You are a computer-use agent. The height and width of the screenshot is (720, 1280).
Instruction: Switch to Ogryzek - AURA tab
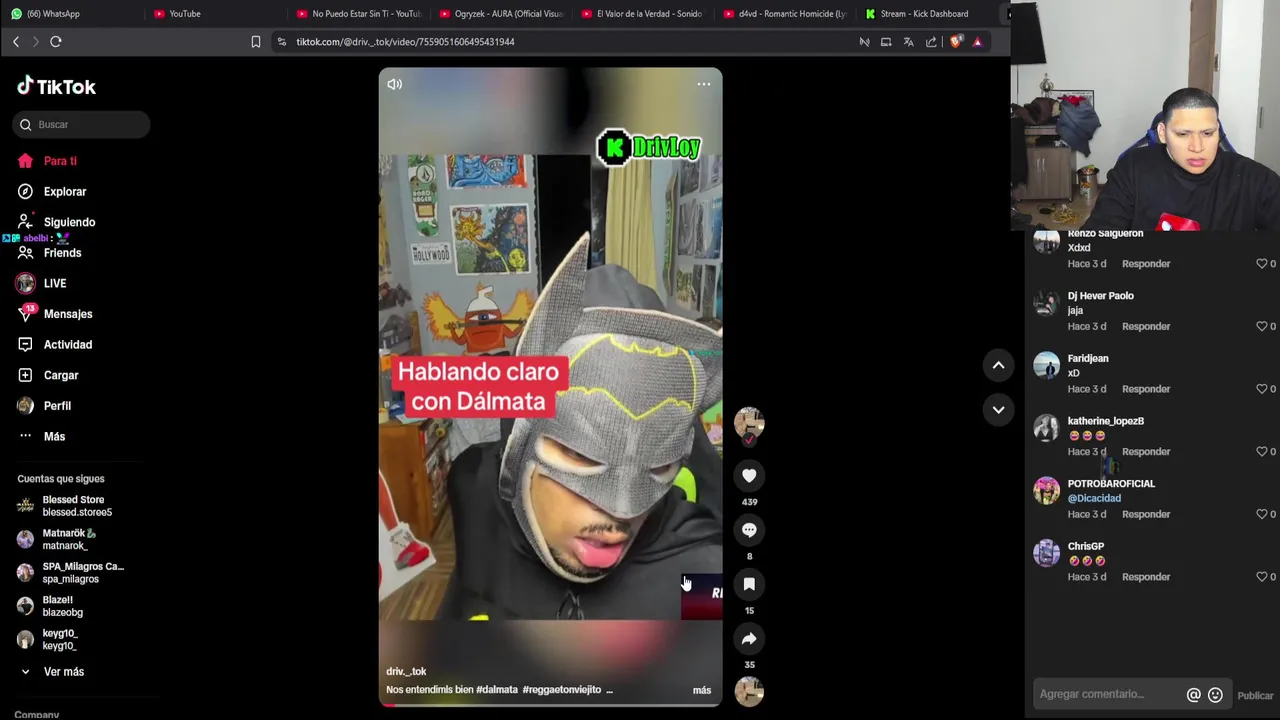pyautogui.click(x=508, y=14)
